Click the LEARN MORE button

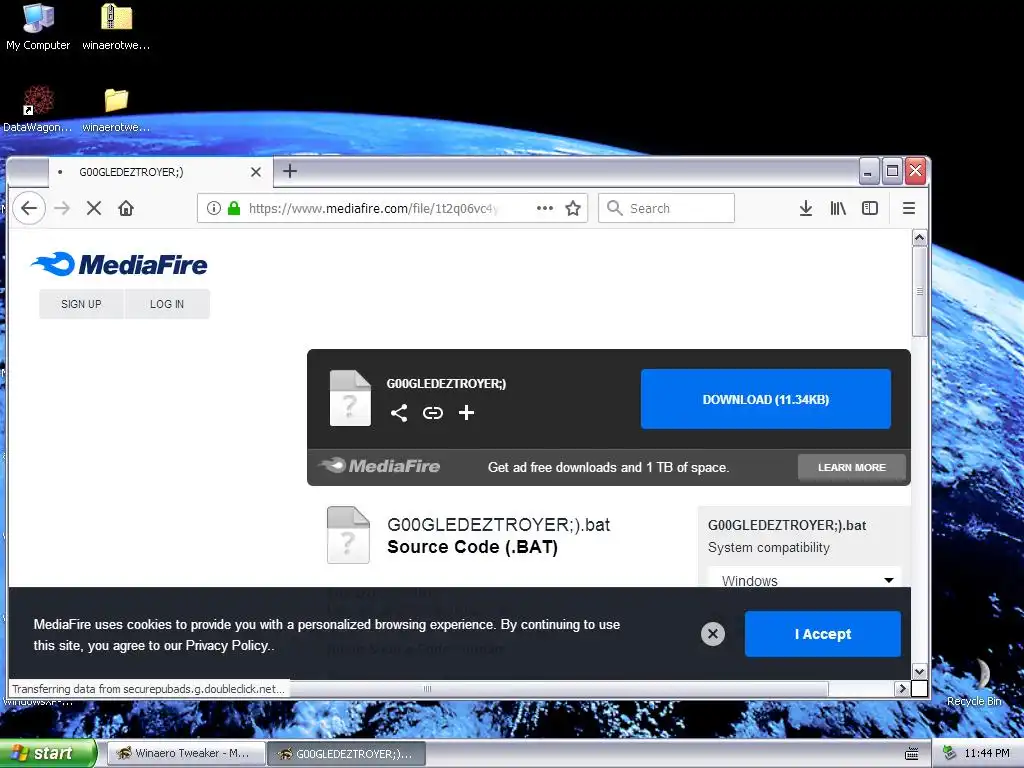pos(852,468)
